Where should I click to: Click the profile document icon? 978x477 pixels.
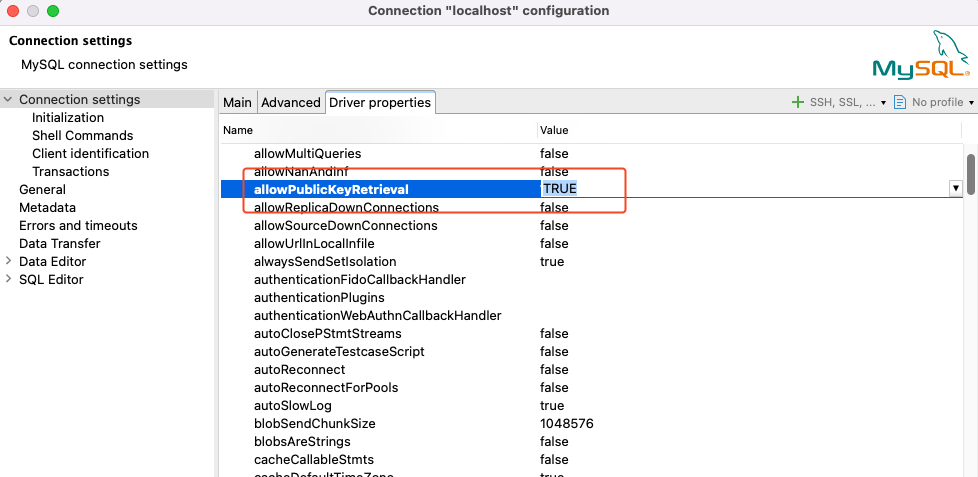click(x=900, y=102)
